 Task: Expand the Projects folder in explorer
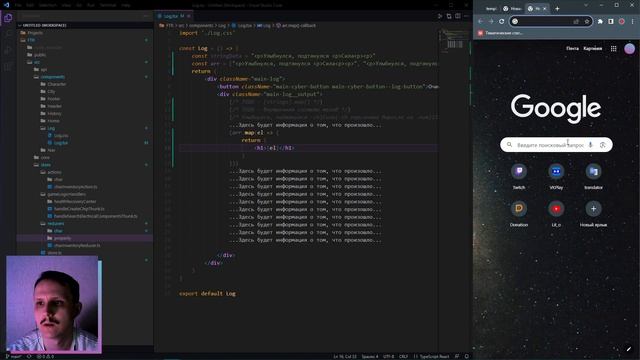[35, 33]
